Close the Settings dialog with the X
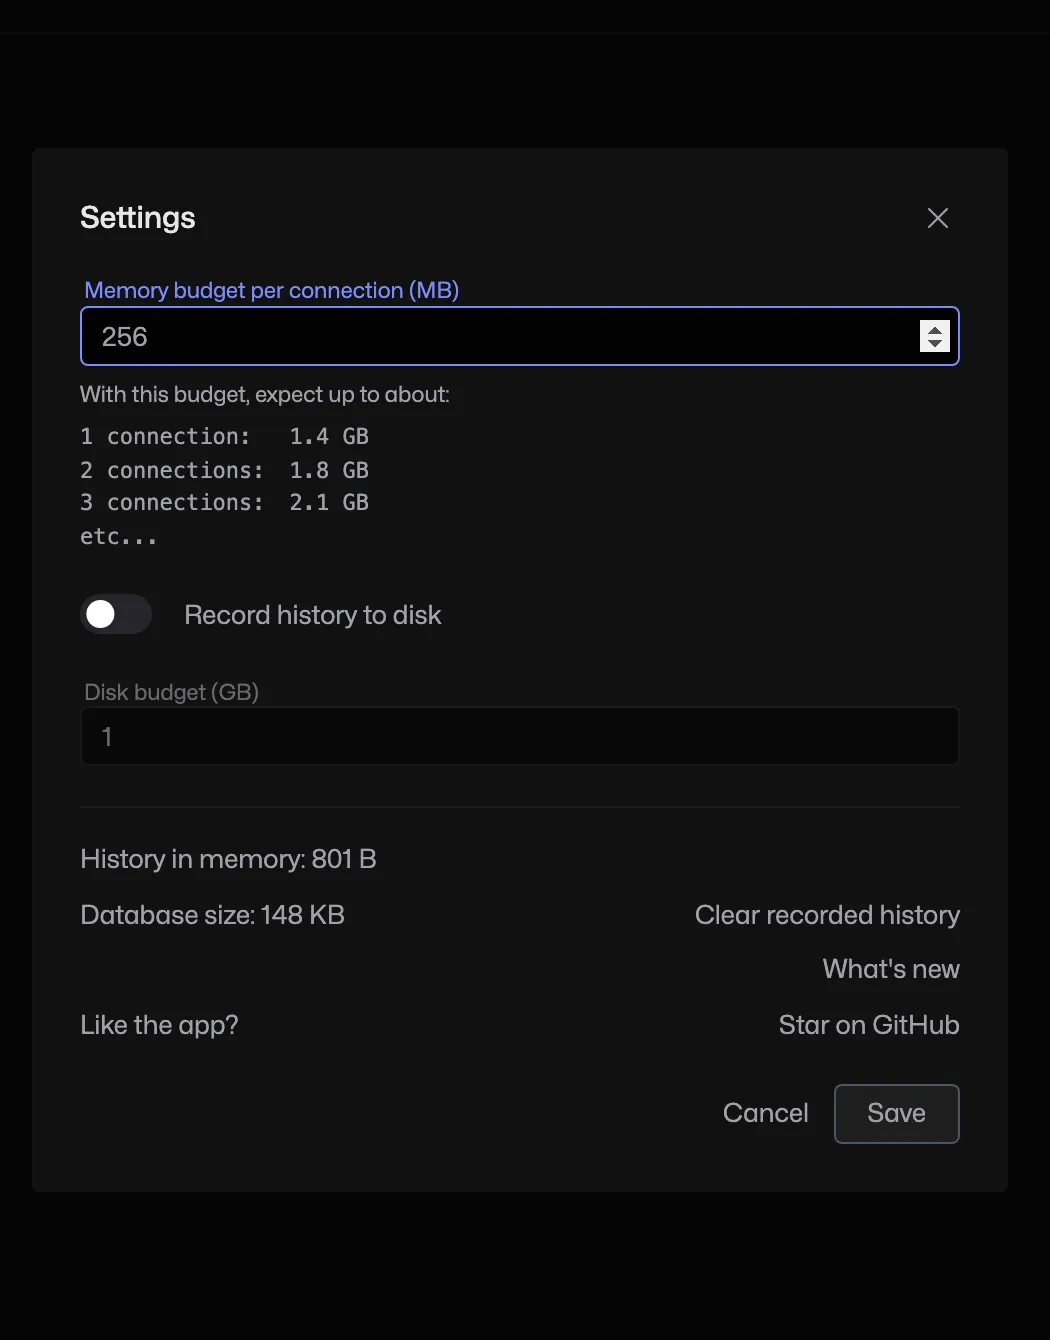 pos(937,218)
